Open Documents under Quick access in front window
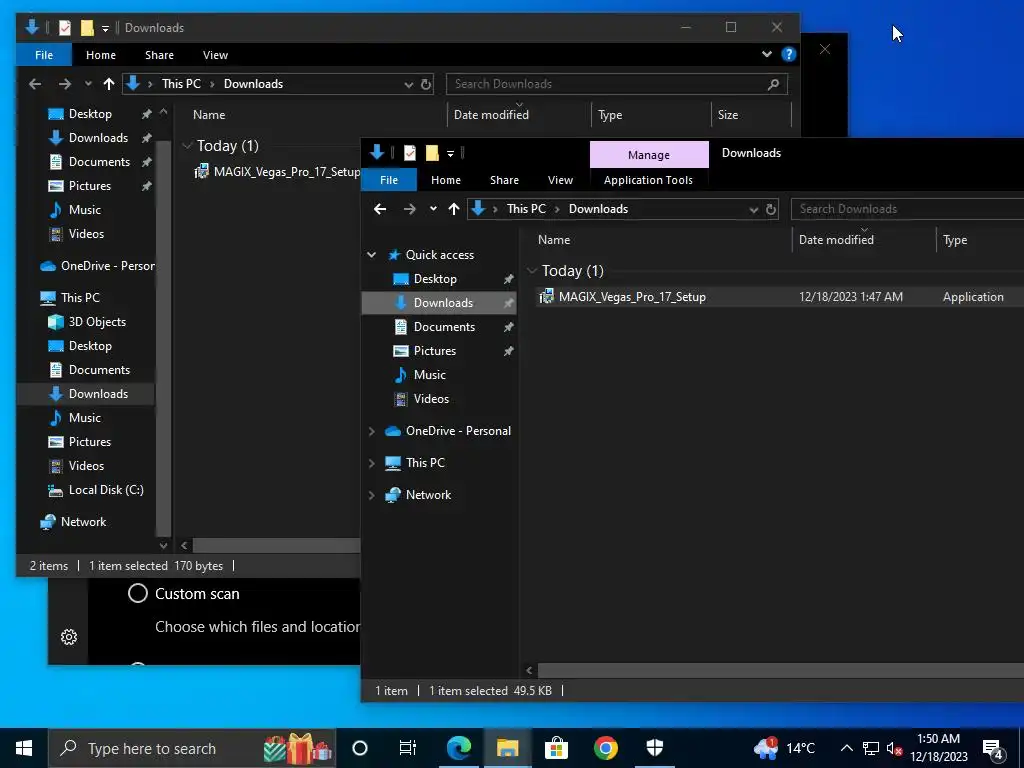Image resolution: width=1024 pixels, height=768 pixels. tap(444, 327)
